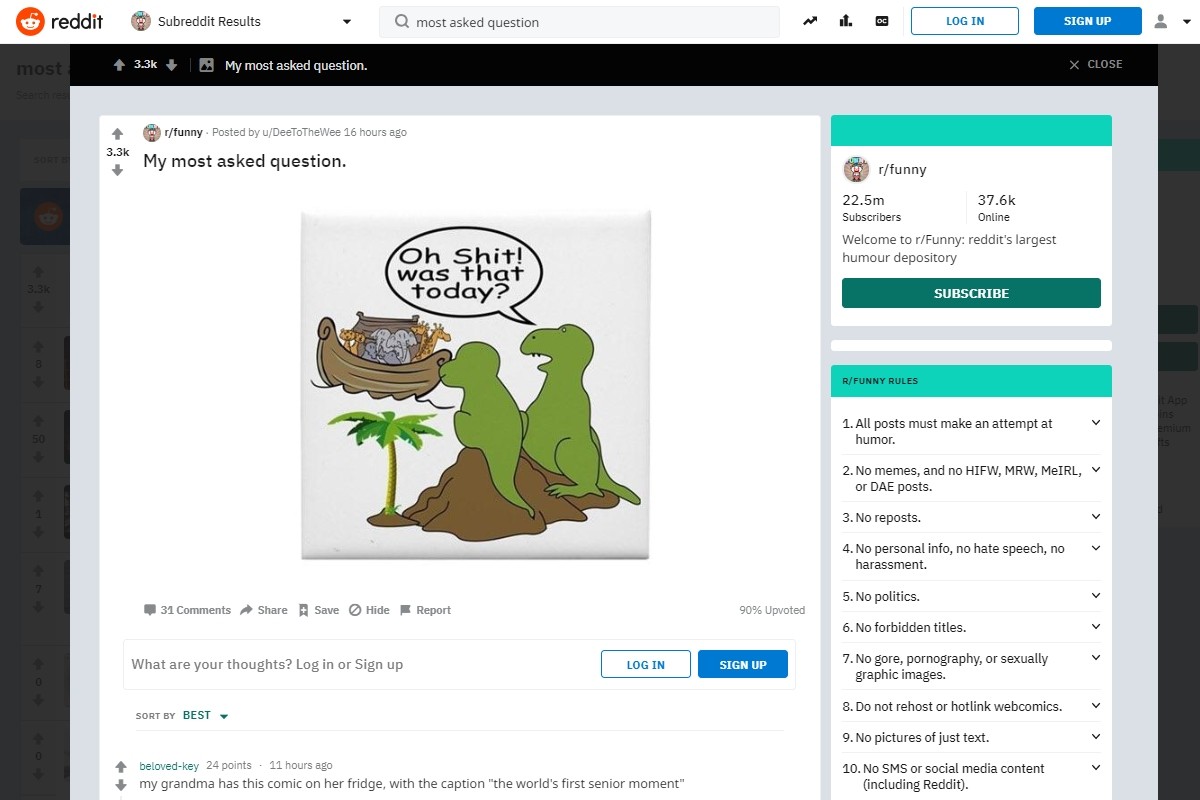This screenshot has width=1200, height=800.
Task: Click the '90% Upvoted' text
Action: pos(772,610)
